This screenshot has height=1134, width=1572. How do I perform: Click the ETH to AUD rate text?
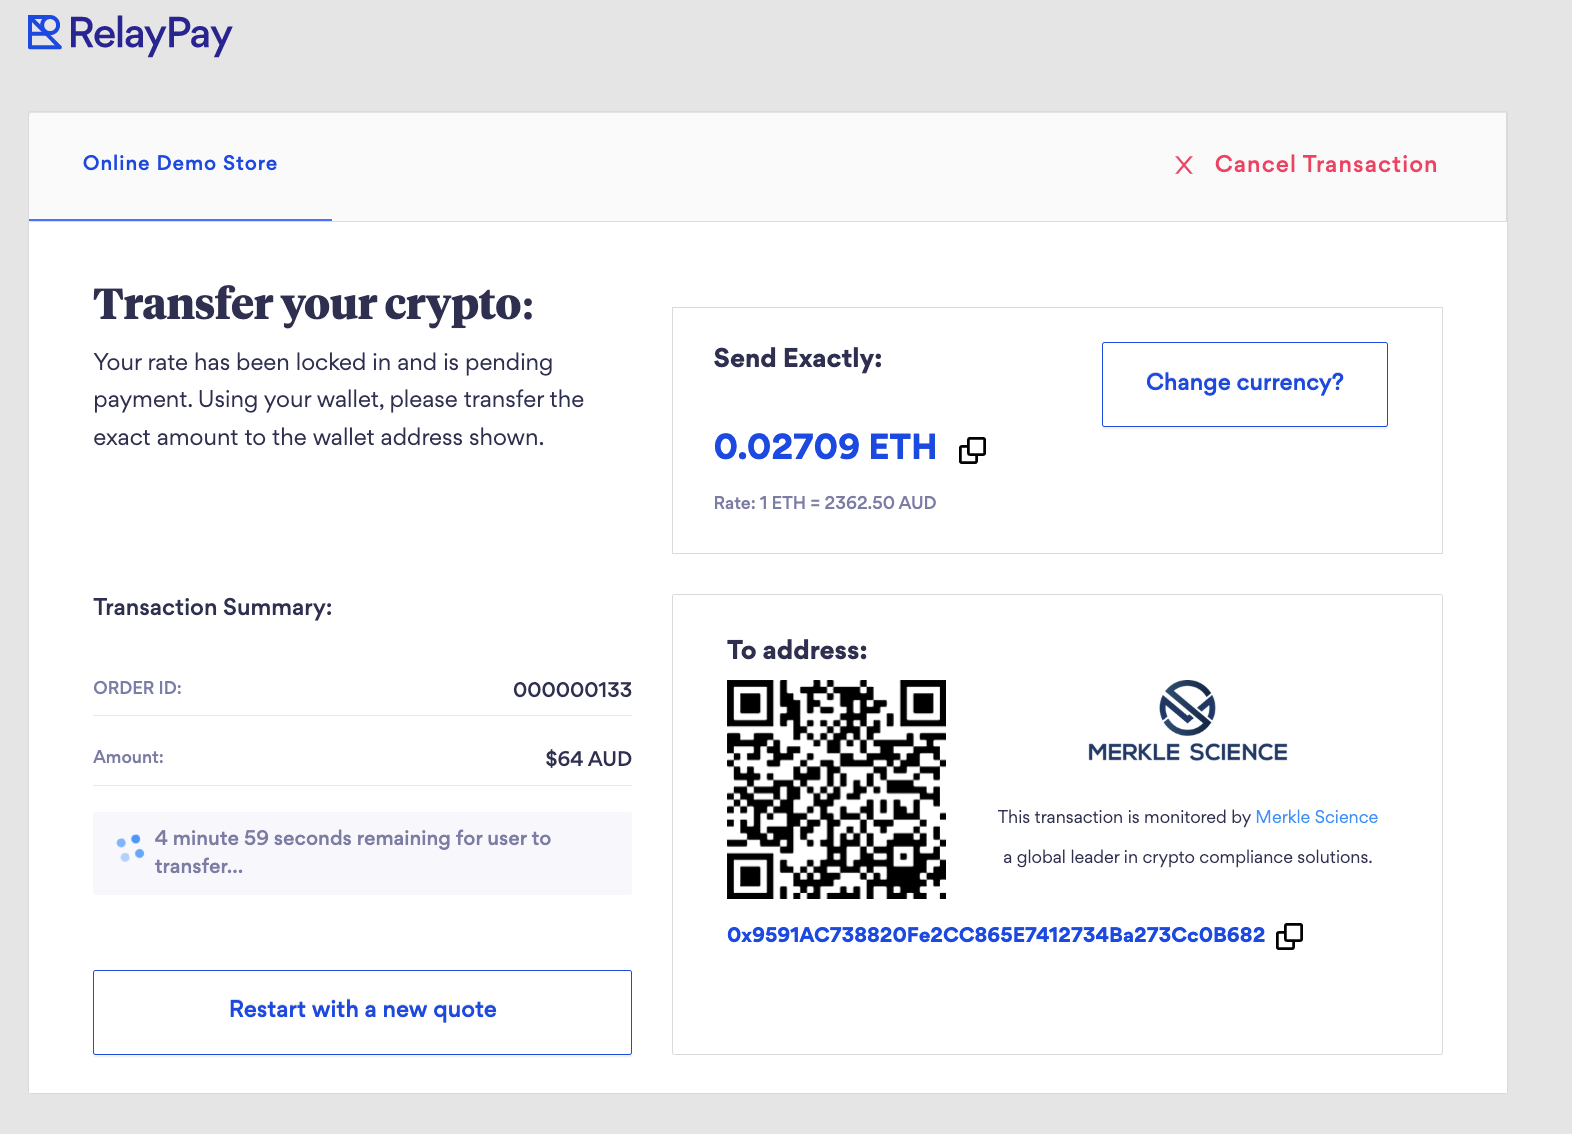pyautogui.click(x=824, y=503)
